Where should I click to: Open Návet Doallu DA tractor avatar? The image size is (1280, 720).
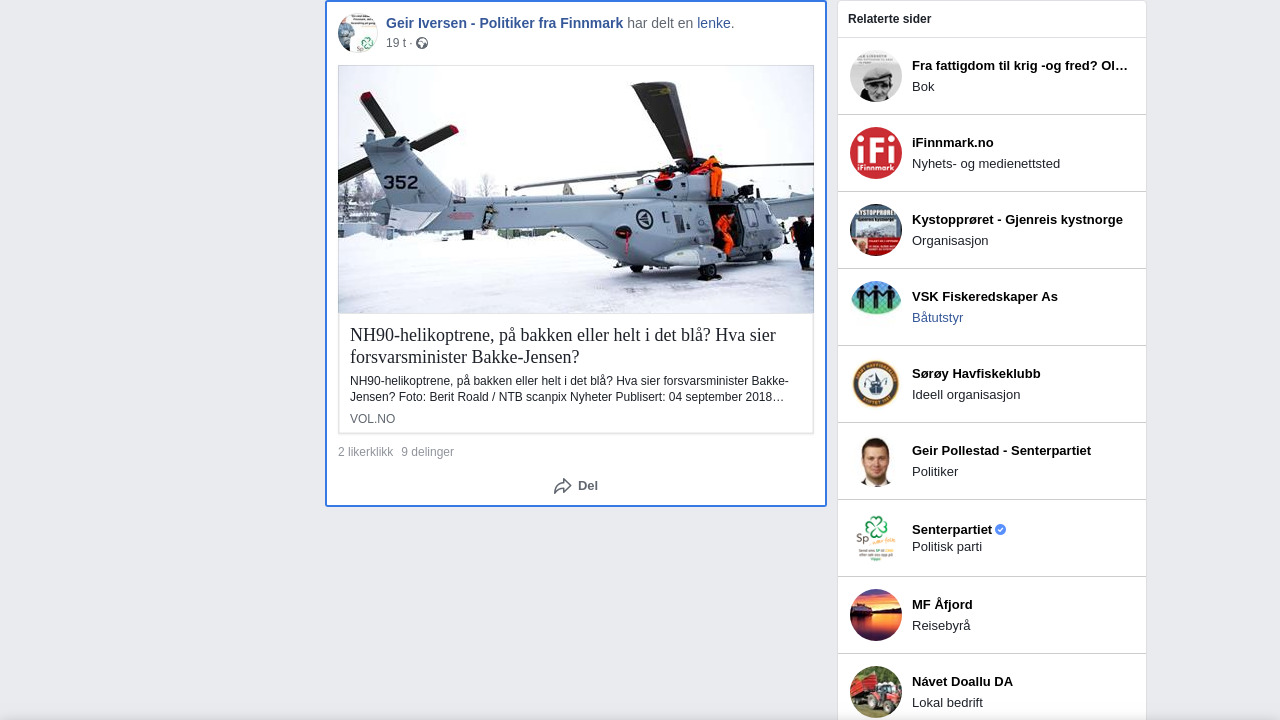[x=876, y=692]
